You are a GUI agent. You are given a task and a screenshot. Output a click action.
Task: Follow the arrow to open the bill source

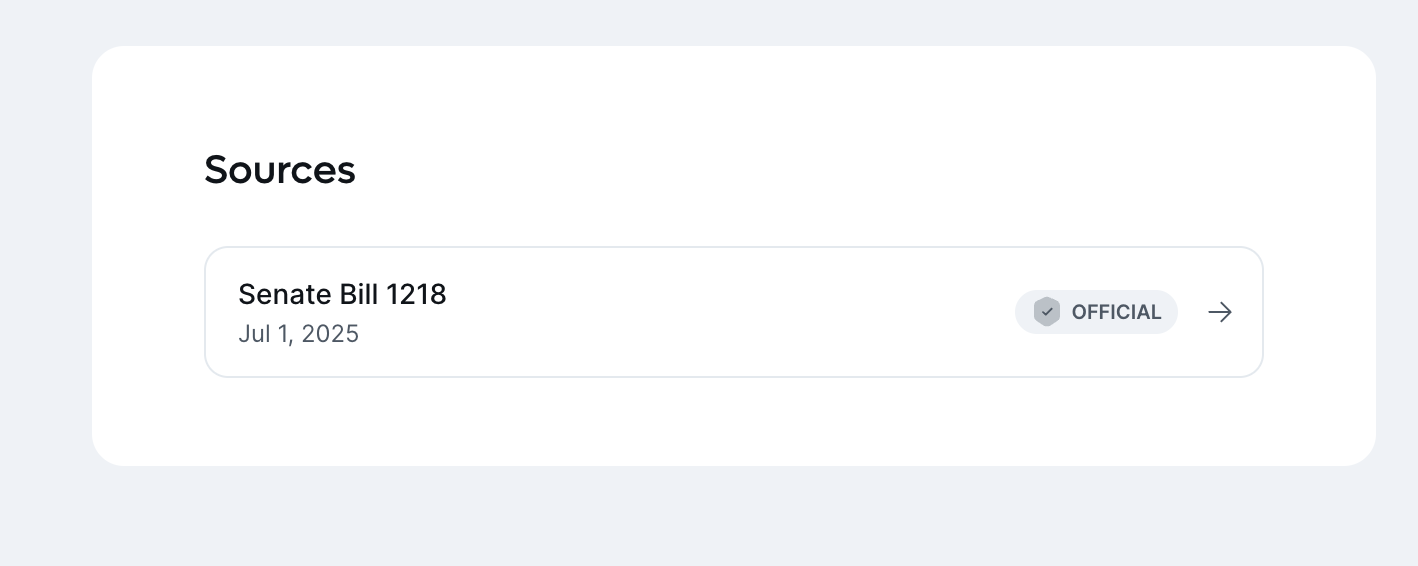(1219, 312)
